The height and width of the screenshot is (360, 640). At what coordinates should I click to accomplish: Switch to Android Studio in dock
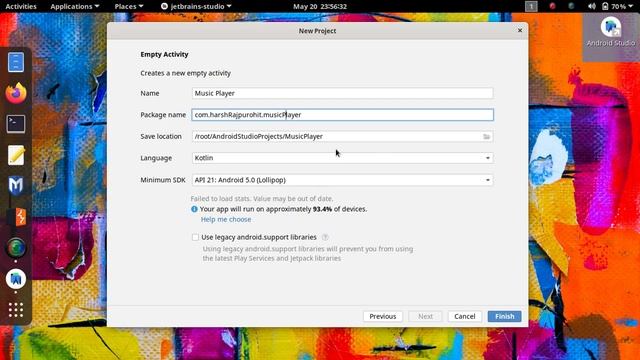tap(16, 279)
